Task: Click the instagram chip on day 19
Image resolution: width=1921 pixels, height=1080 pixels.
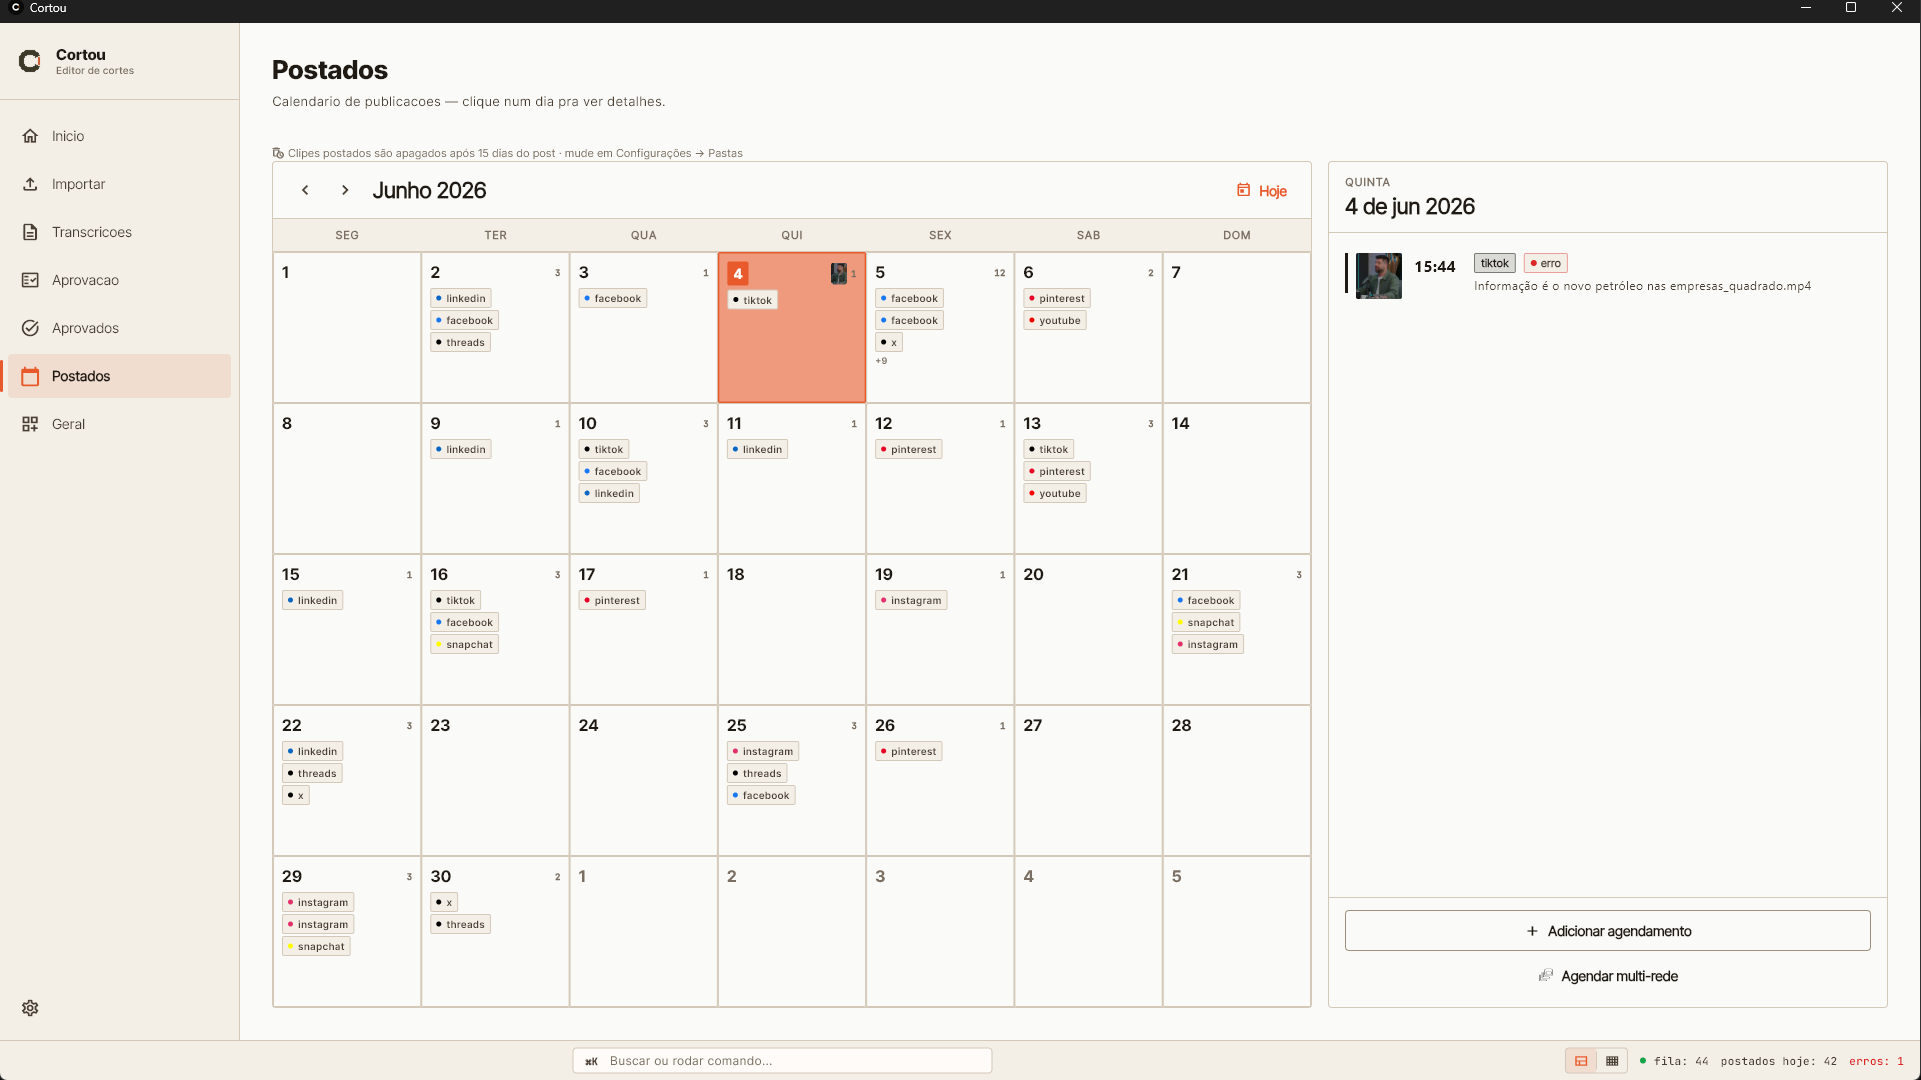Action: 911,600
